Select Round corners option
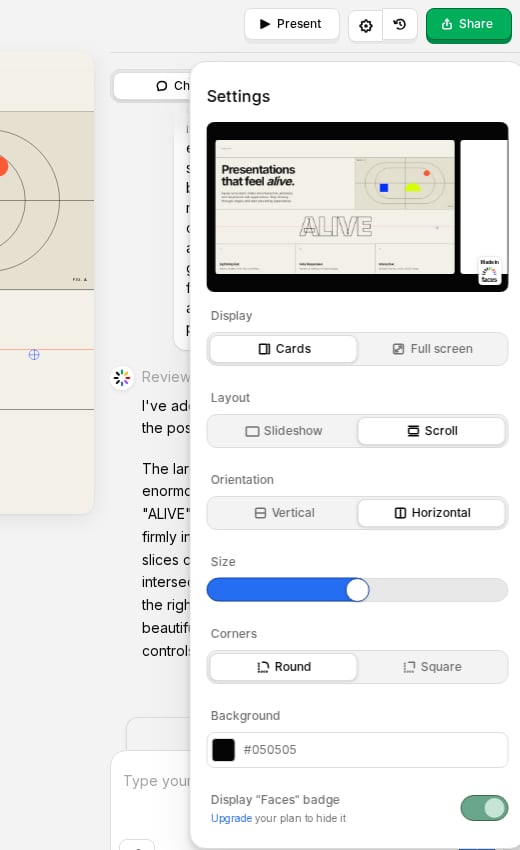Image resolution: width=520 pixels, height=850 pixels. tap(284, 667)
